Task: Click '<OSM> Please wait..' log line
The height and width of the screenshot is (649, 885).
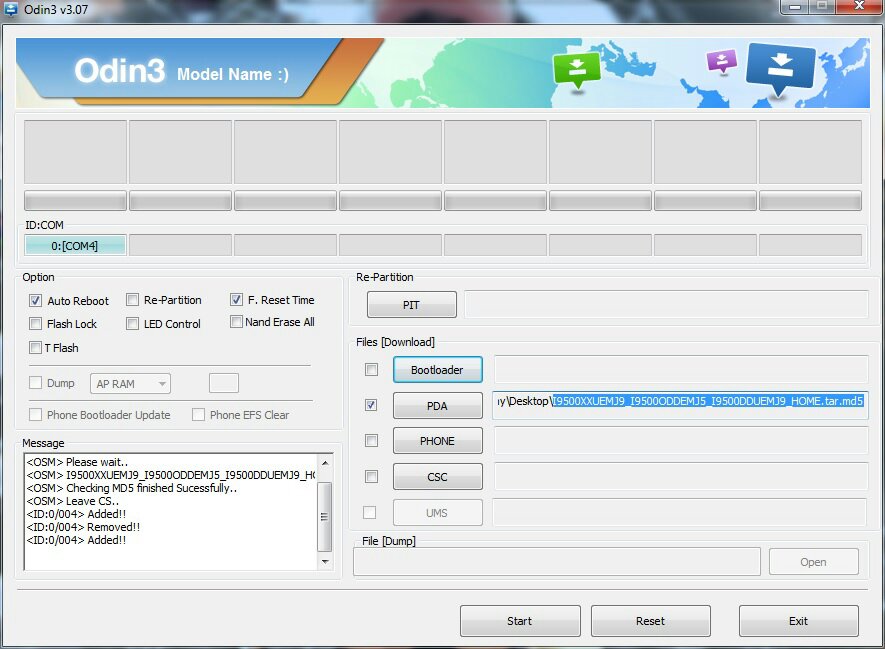Action: point(77,462)
